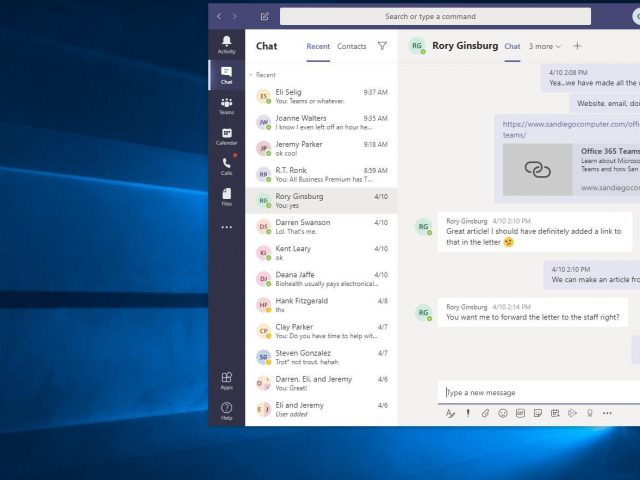Screen dimensions: 640x480
Task: Open the emoji picker icon
Action: coord(503,413)
